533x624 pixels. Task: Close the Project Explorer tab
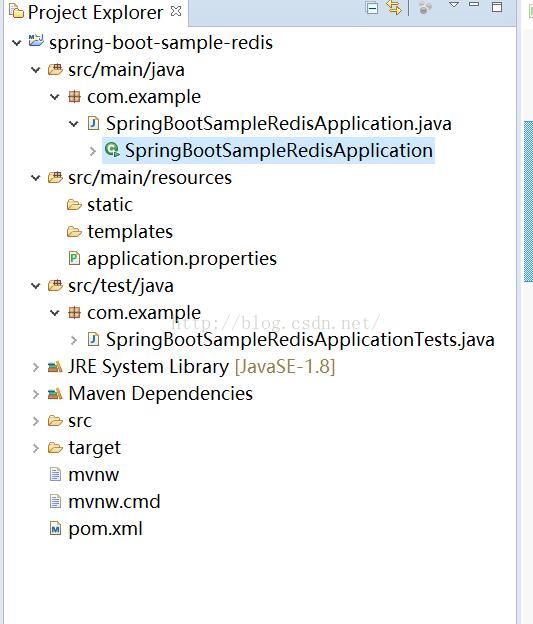[x=176, y=11]
